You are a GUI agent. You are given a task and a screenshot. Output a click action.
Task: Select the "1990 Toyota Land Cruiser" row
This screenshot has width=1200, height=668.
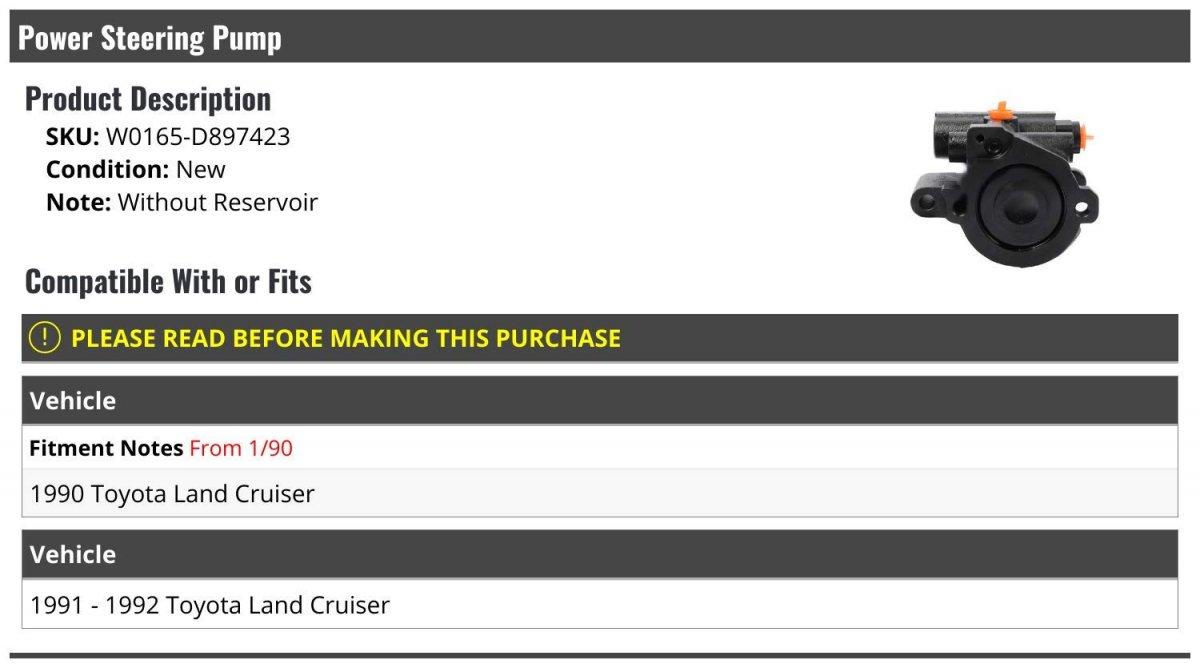[173, 494]
